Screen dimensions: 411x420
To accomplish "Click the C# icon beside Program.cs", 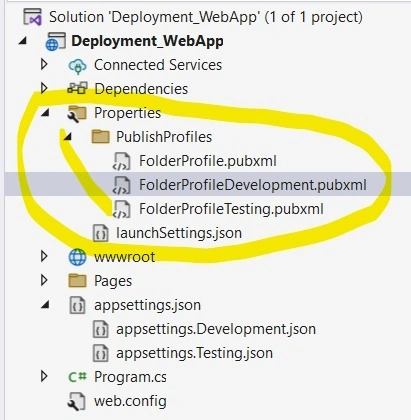I will [x=77, y=377].
